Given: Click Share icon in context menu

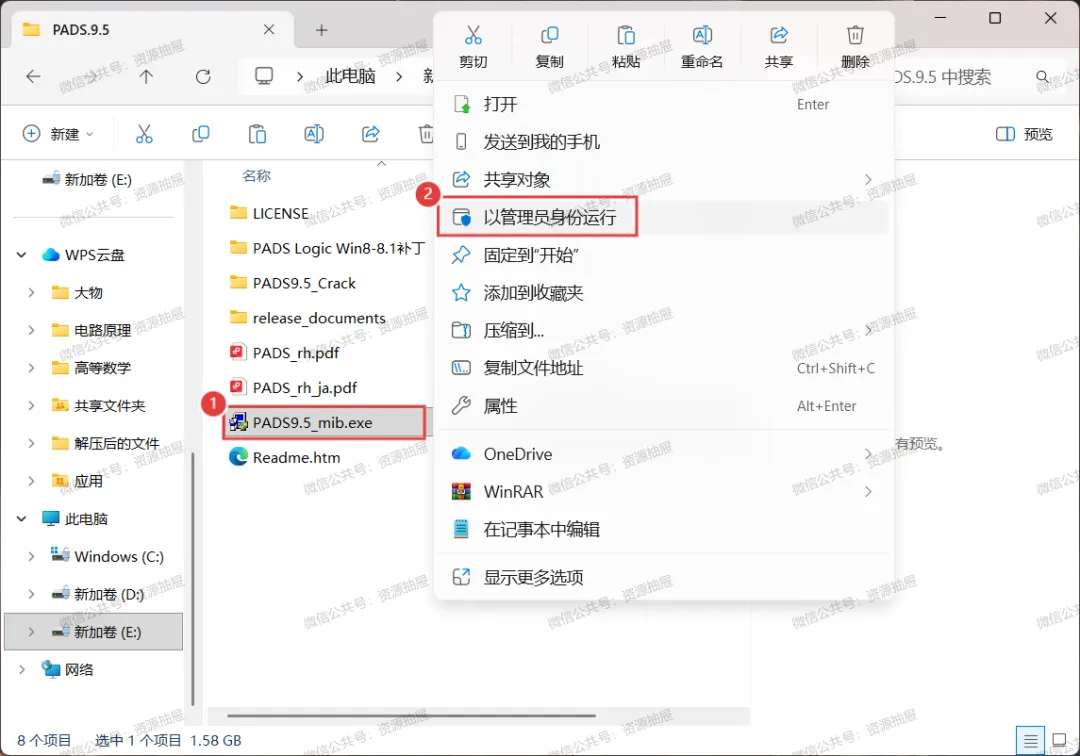Looking at the screenshot, I should 778,46.
